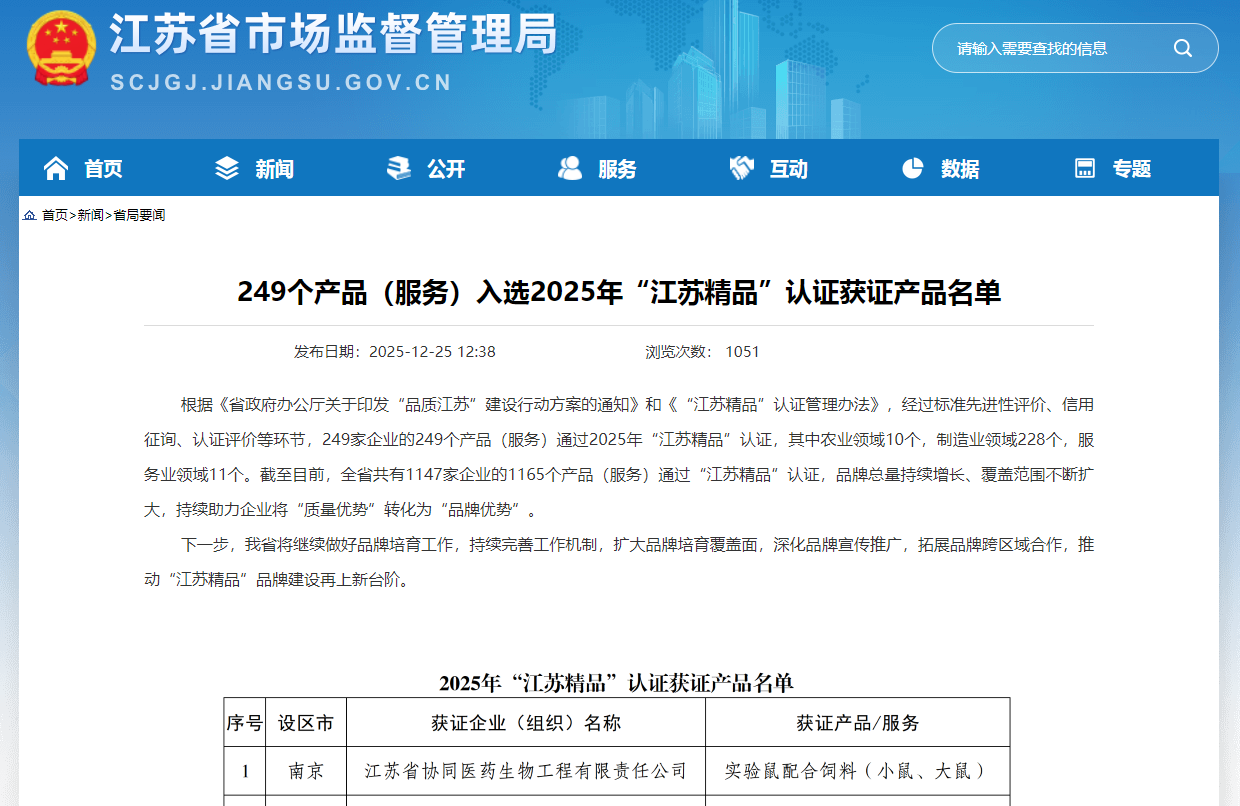Click the 江苏省协同医药生物工程有限责任公司 table cell
Image resolution: width=1240 pixels, height=806 pixels.
(526, 771)
